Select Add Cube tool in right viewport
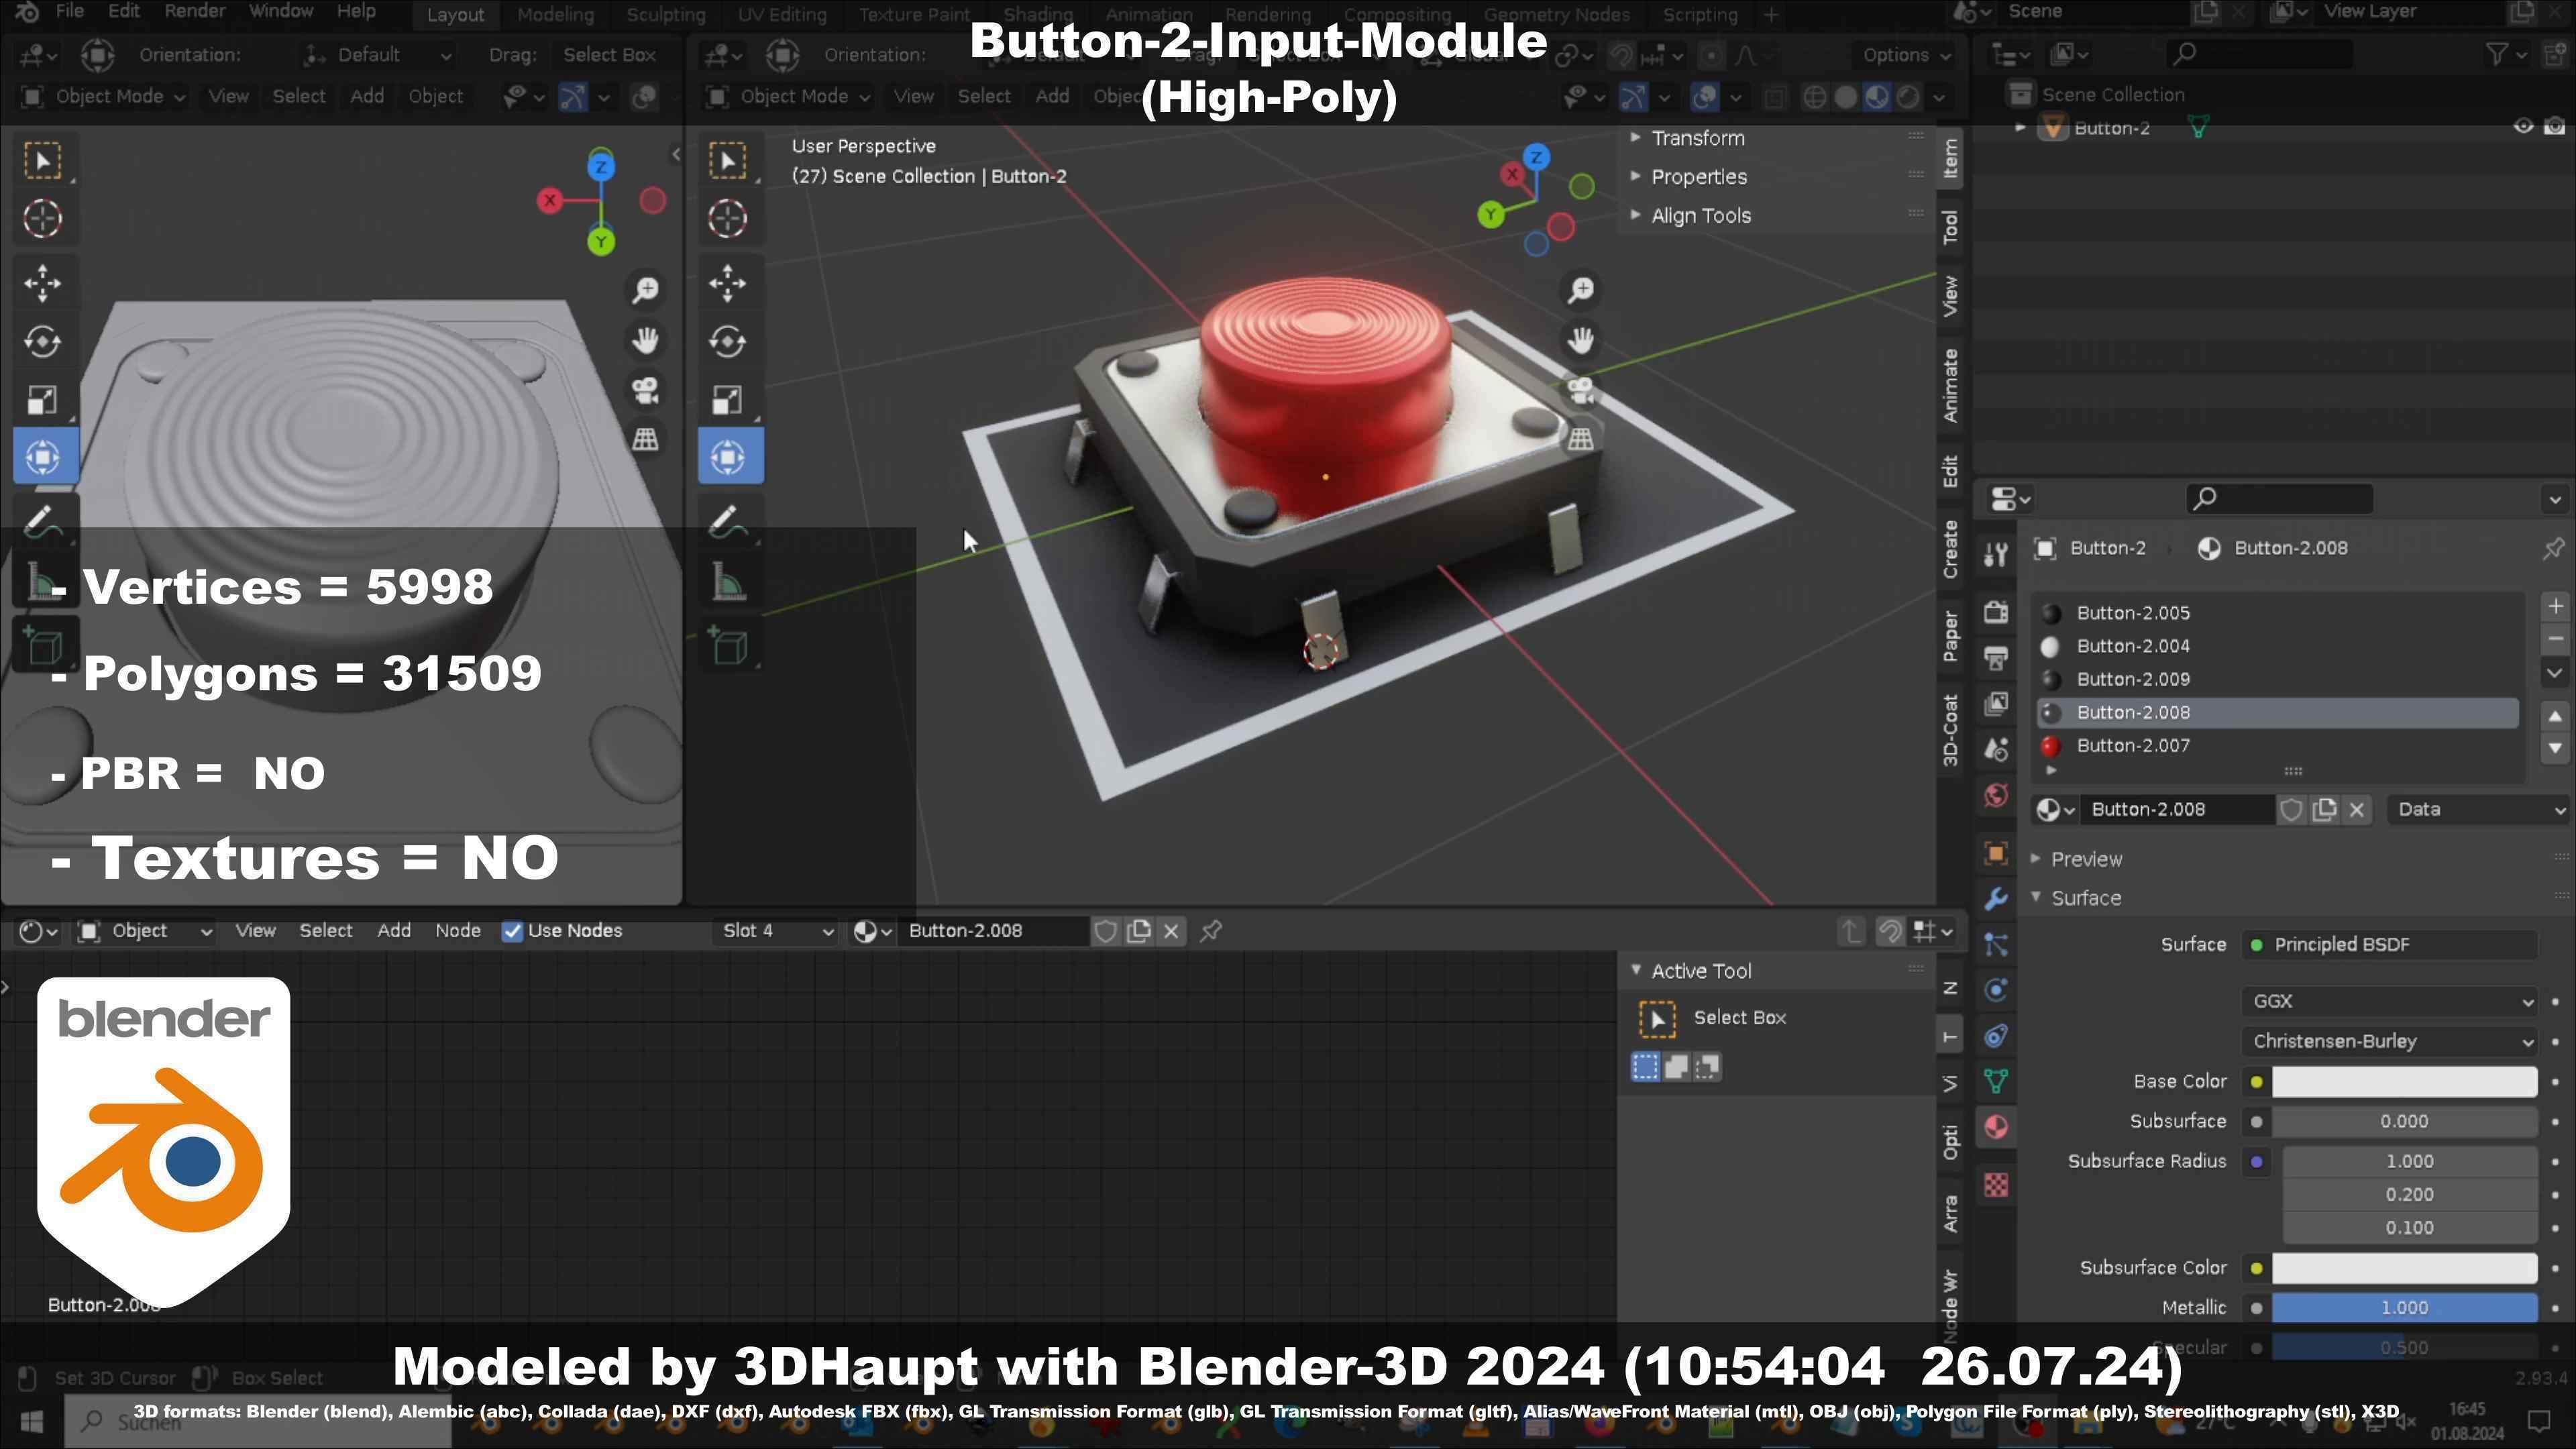2576x1449 pixels. pyautogui.click(x=729, y=646)
